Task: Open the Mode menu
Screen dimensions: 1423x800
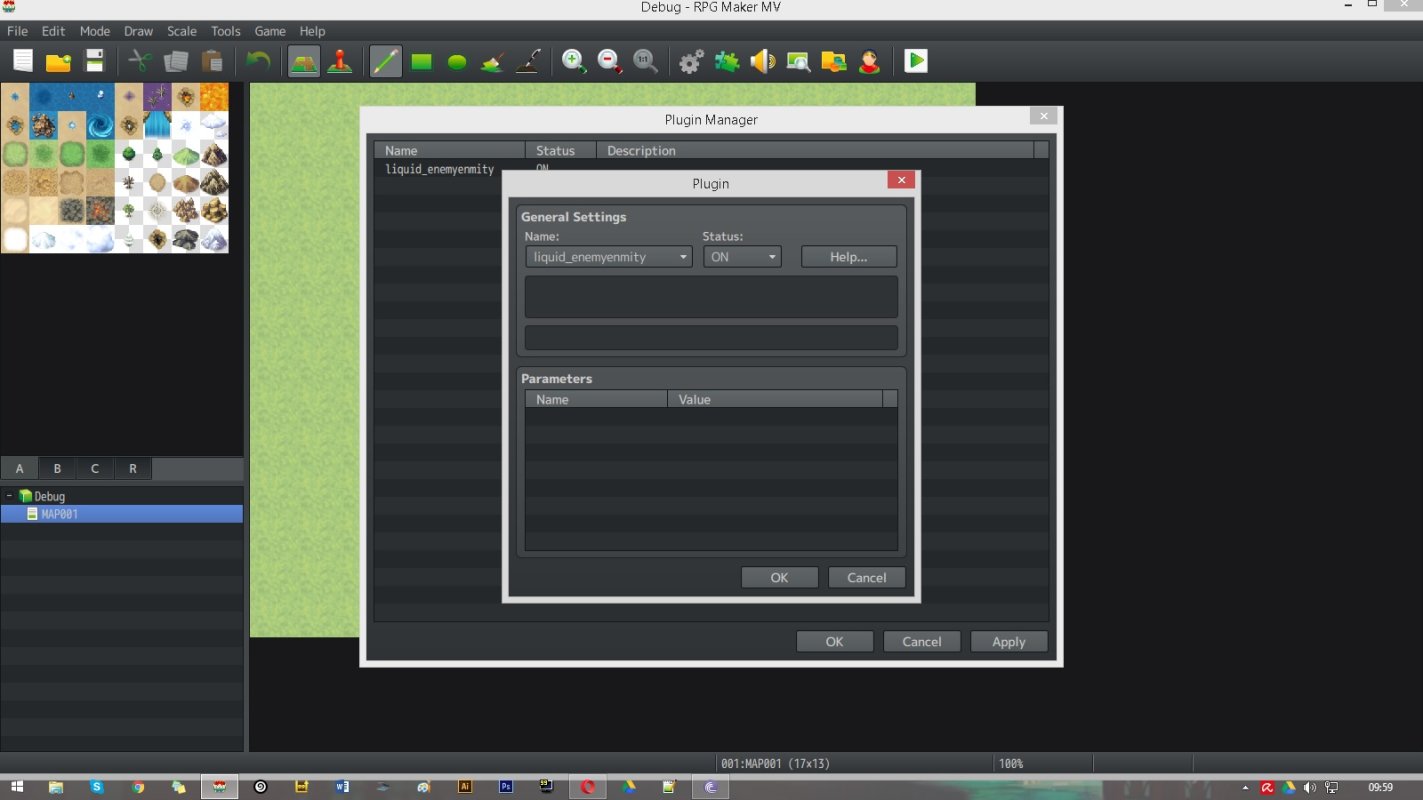Action: tap(95, 31)
